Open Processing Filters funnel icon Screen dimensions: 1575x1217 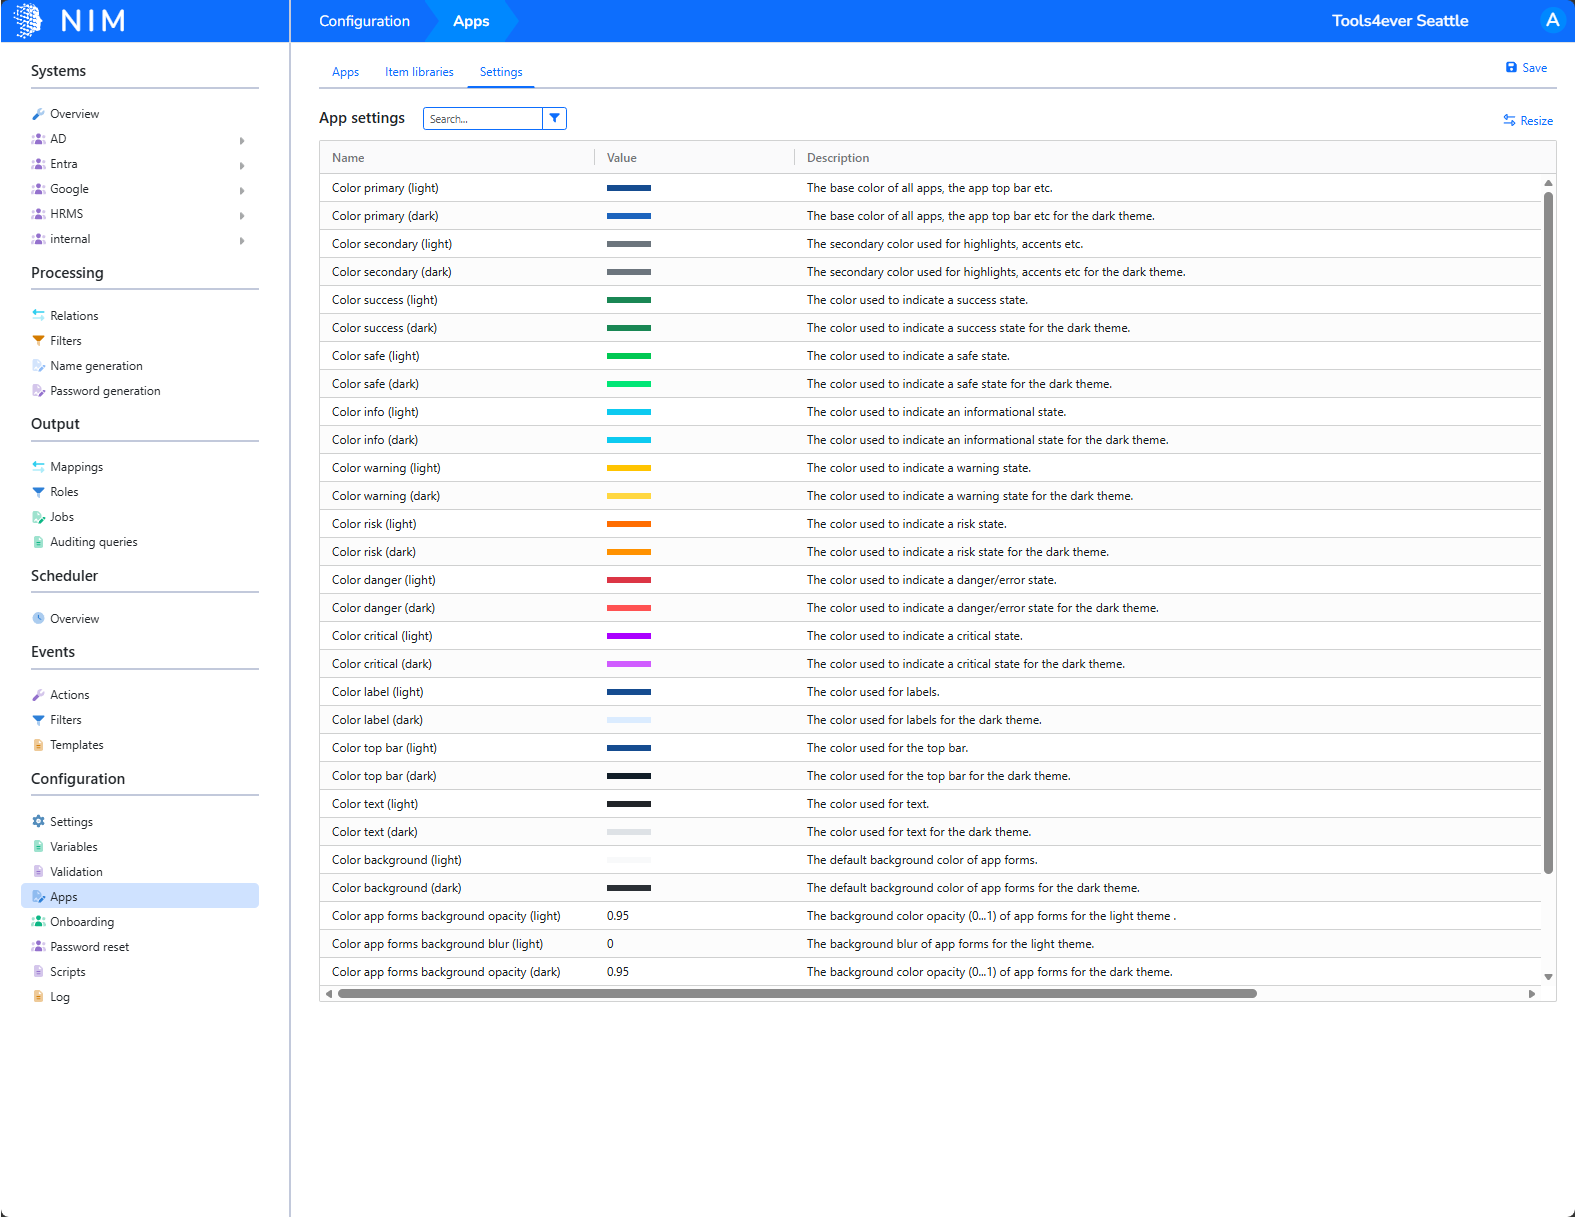click(38, 340)
